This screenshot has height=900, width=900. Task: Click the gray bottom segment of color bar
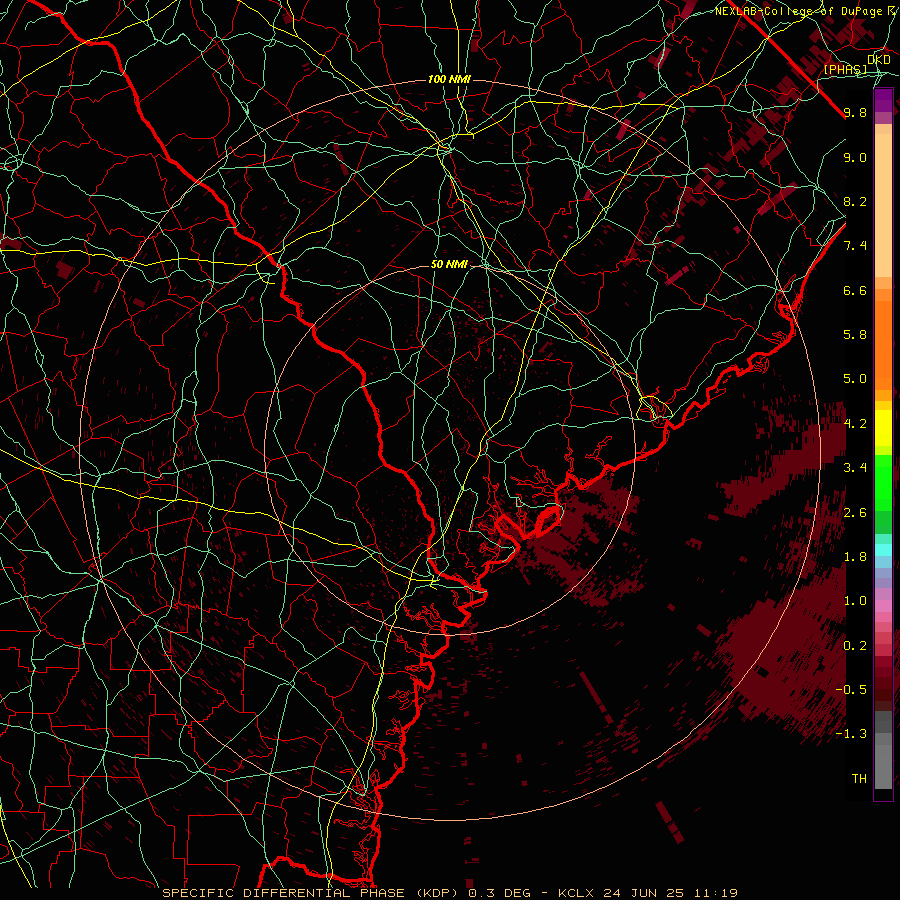883,763
